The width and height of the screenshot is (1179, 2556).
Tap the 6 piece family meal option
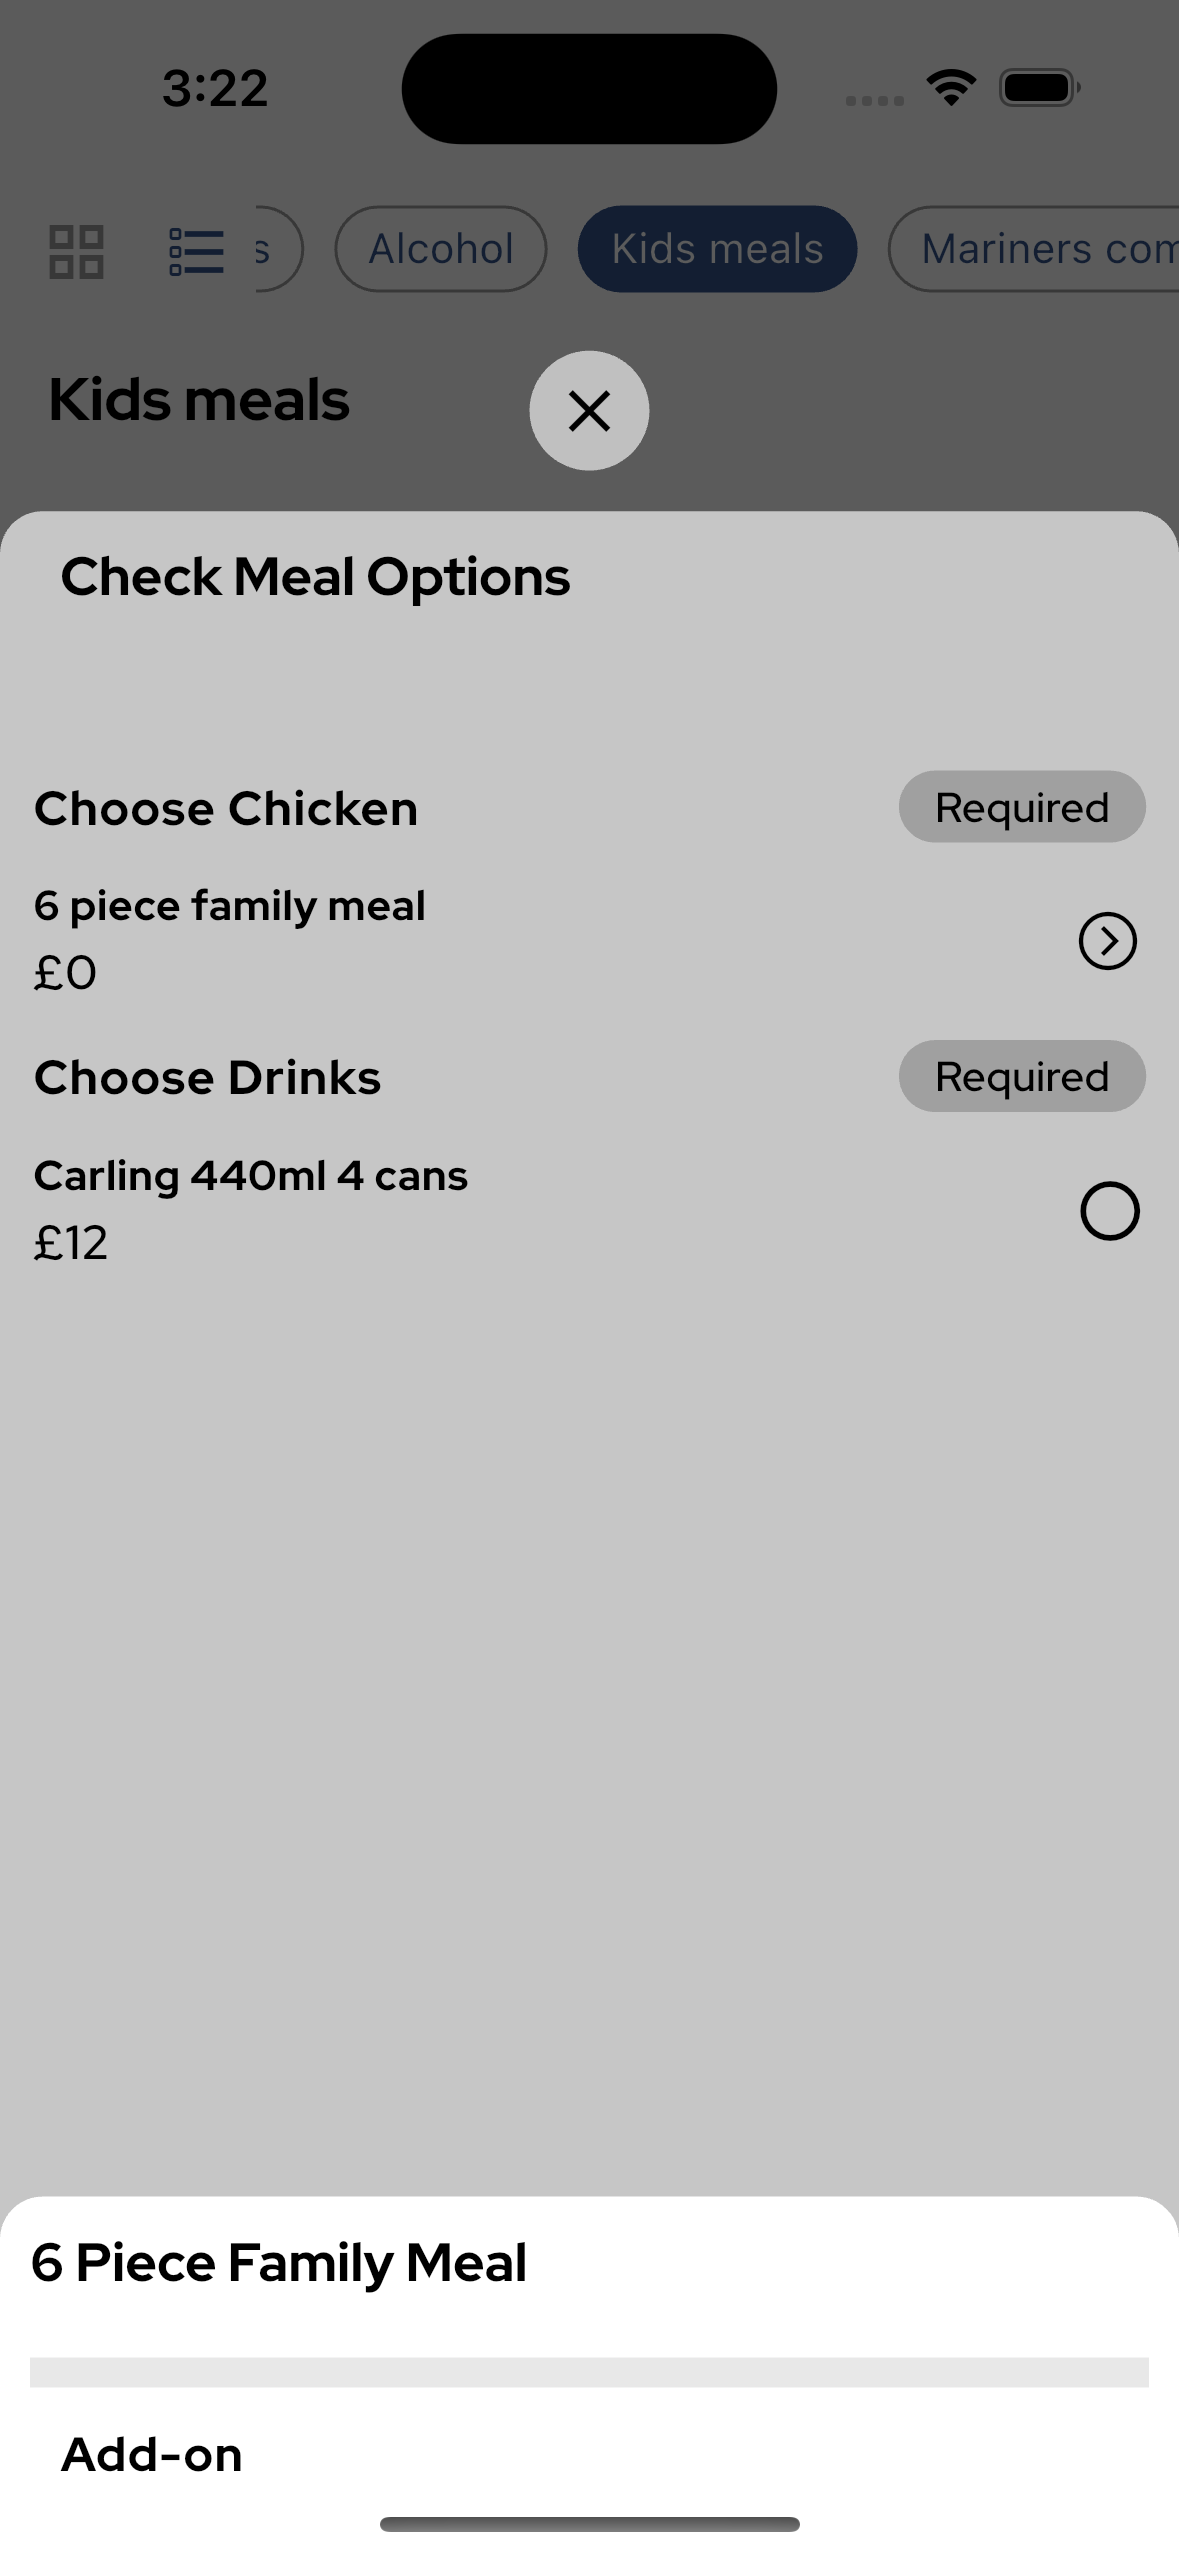click(230, 906)
